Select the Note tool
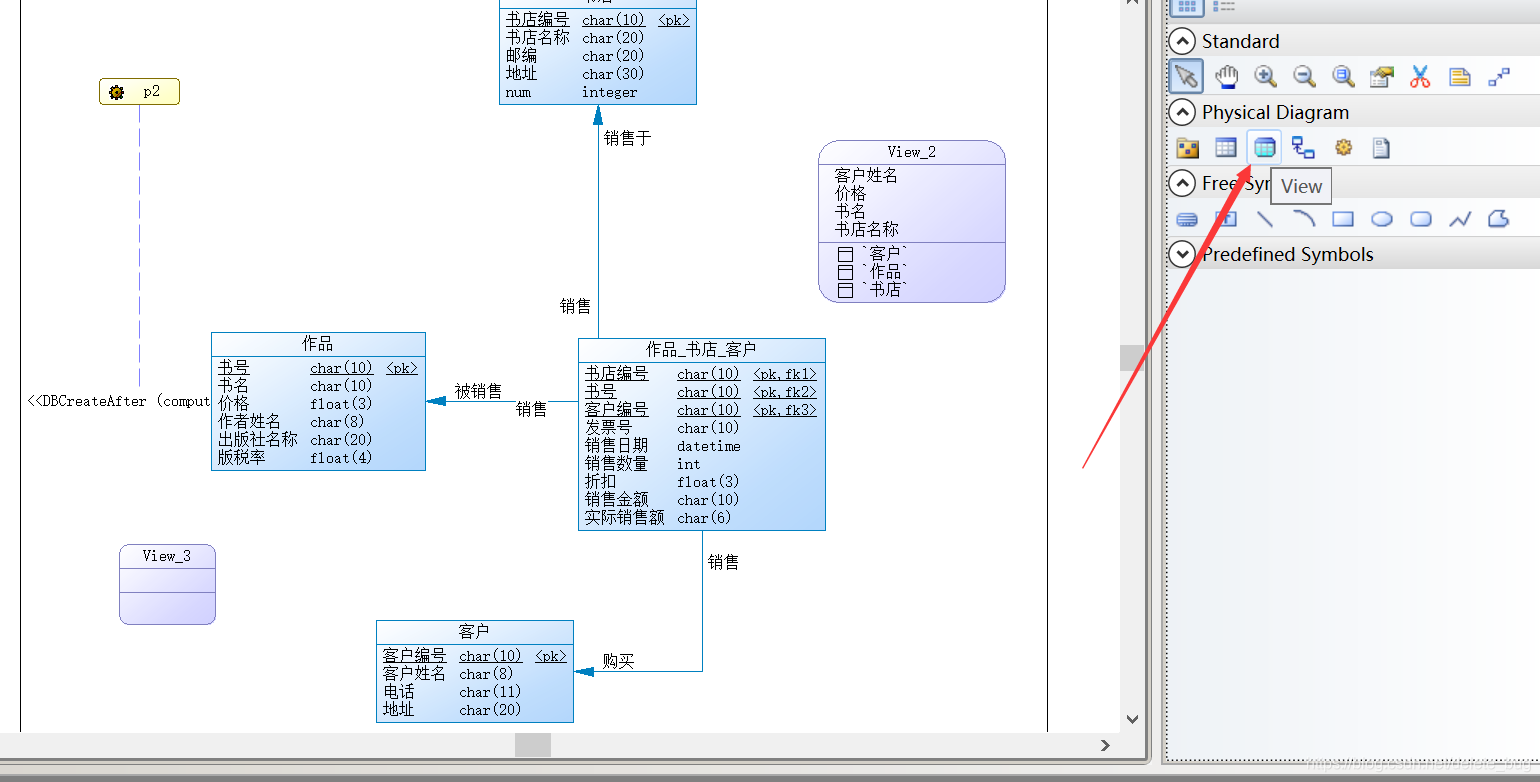This screenshot has height=782, width=1540. tap(1459, 76)
